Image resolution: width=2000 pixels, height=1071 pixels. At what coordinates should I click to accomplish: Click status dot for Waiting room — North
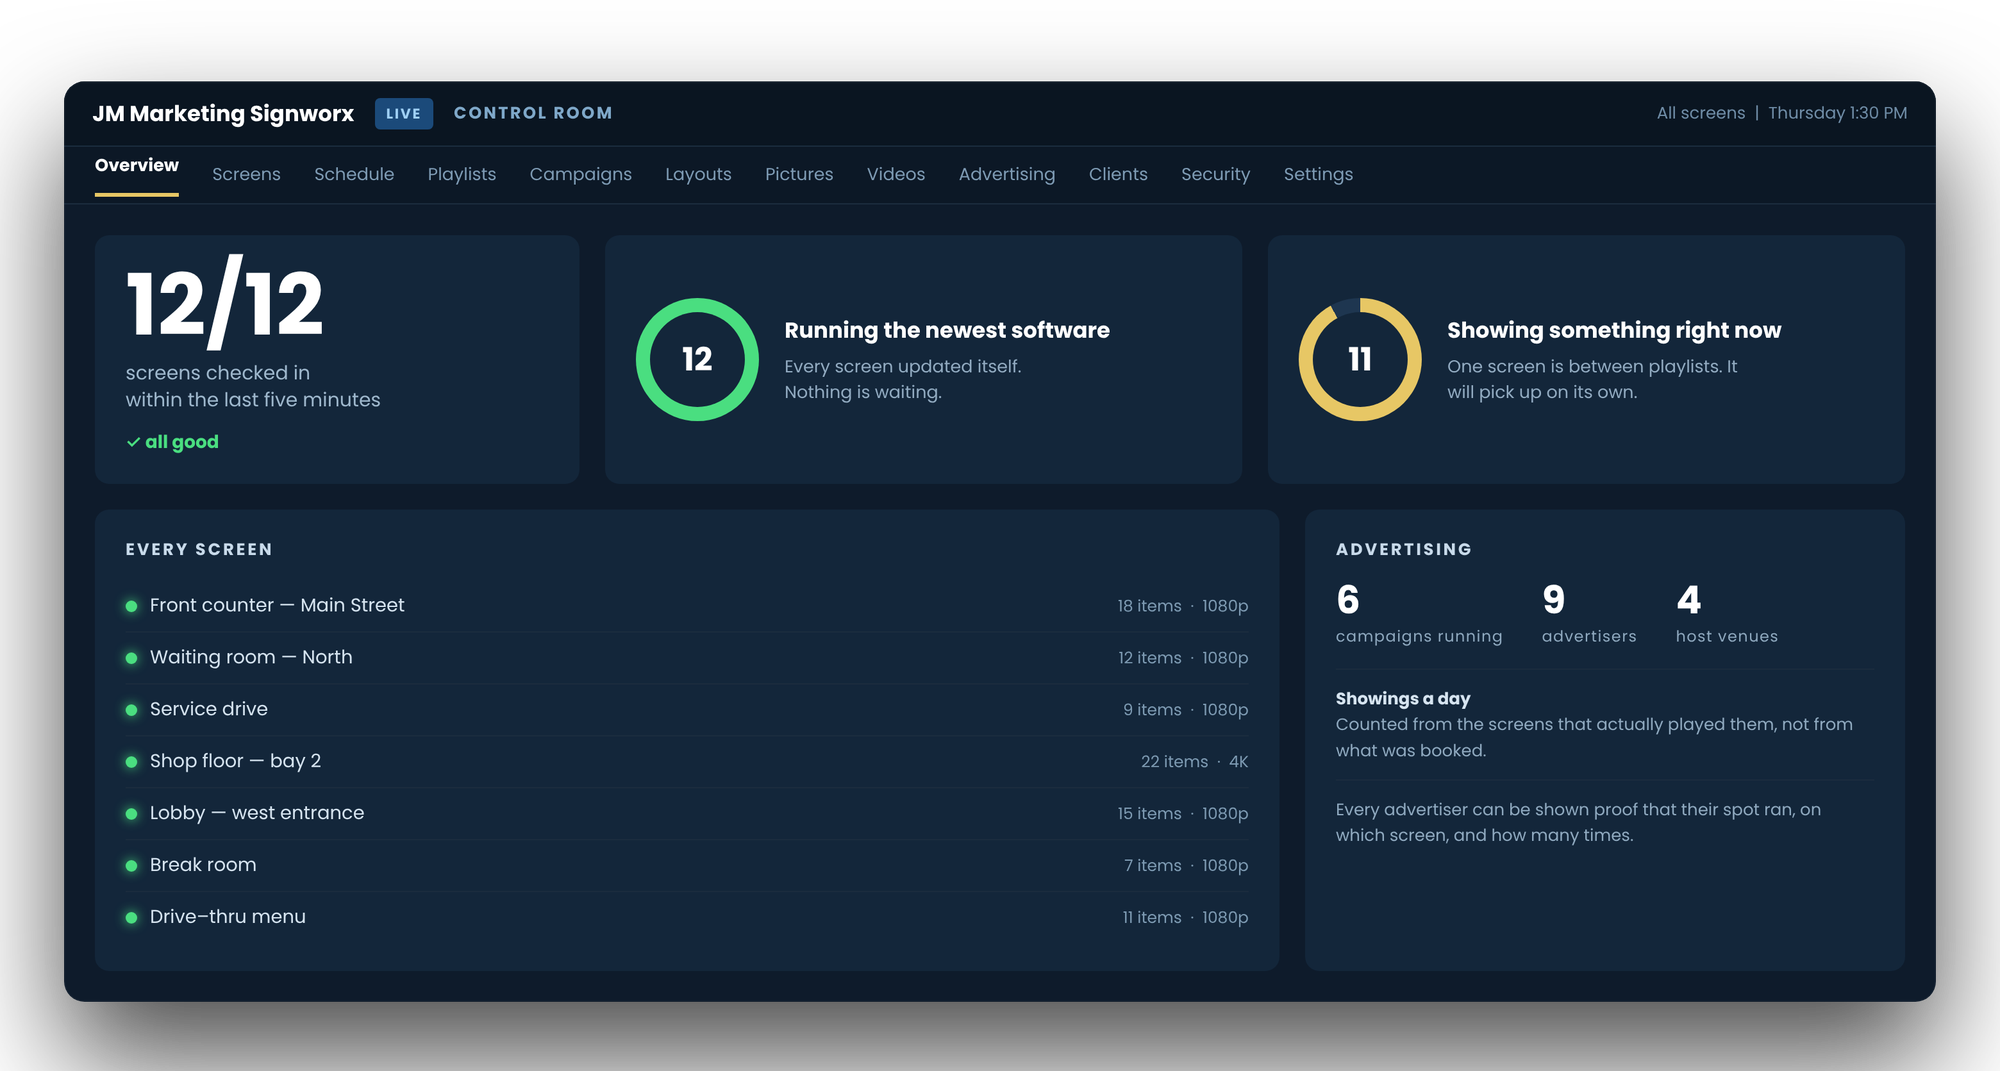click(x=131, y=658)
